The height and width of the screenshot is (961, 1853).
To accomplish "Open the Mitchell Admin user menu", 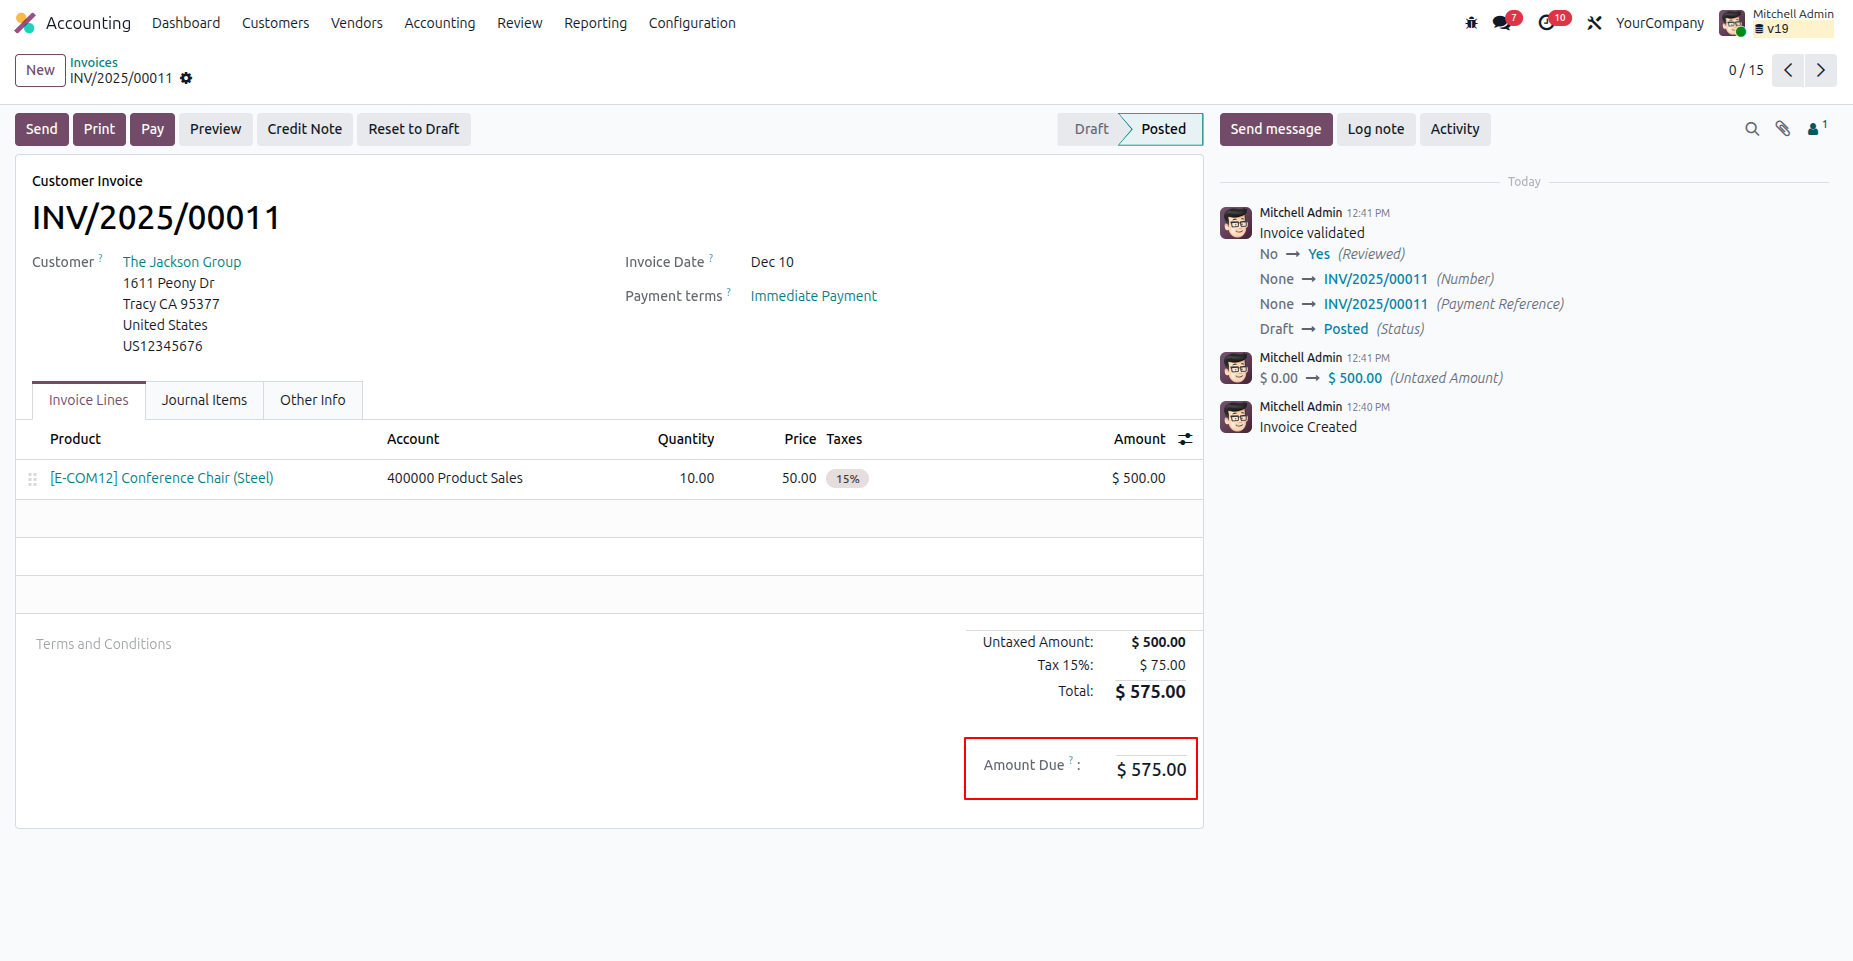I will click(1777, 22).
